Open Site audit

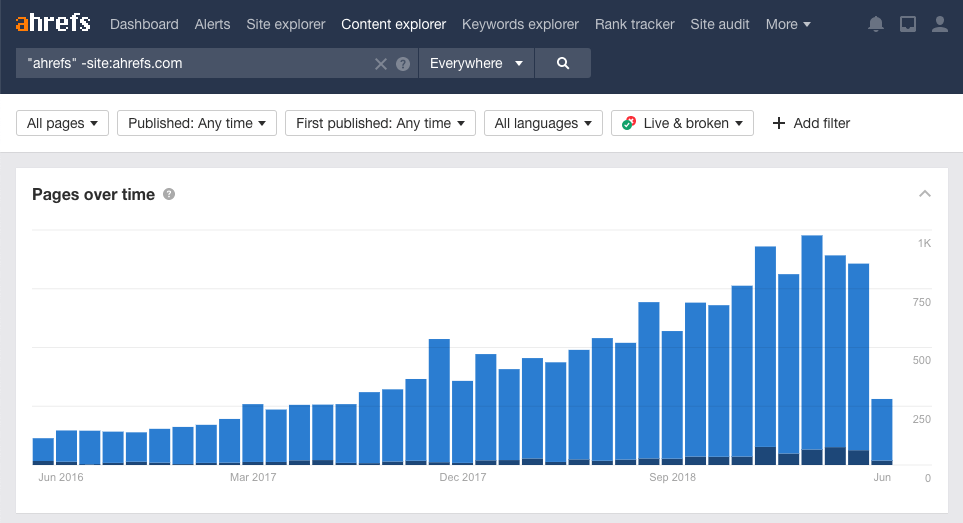click(x=720, y=24)
